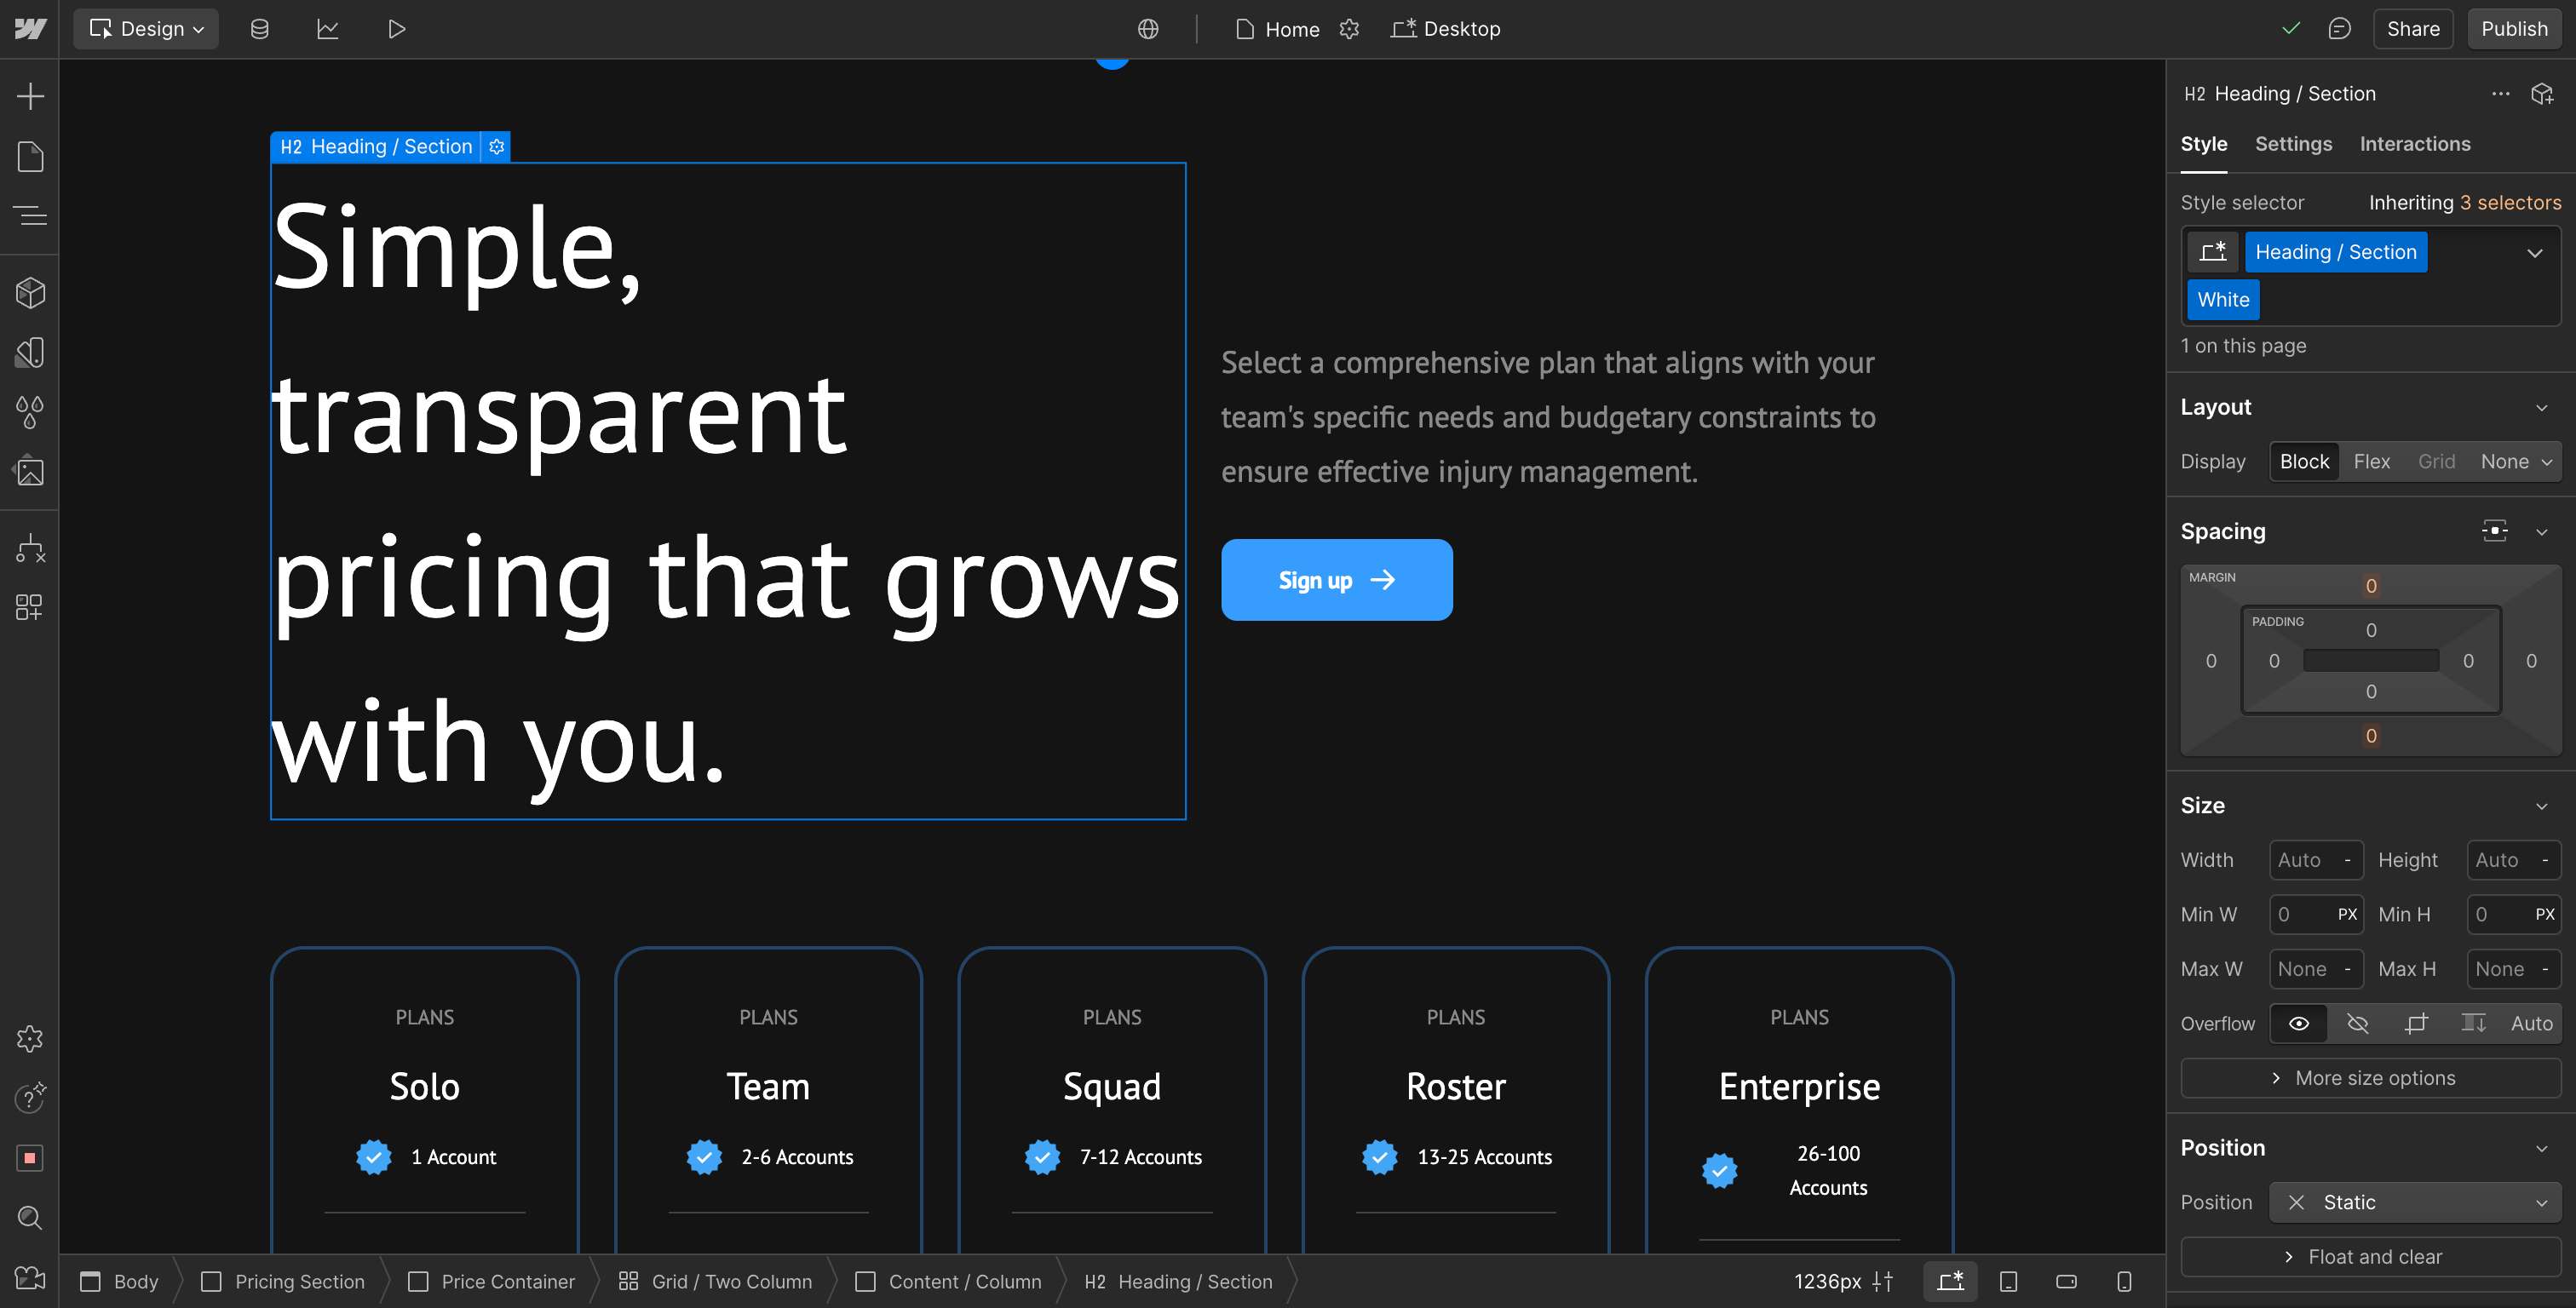The image size is (2576, 1308).
Task: Click the Publish button
Action: click(2513, 29)
